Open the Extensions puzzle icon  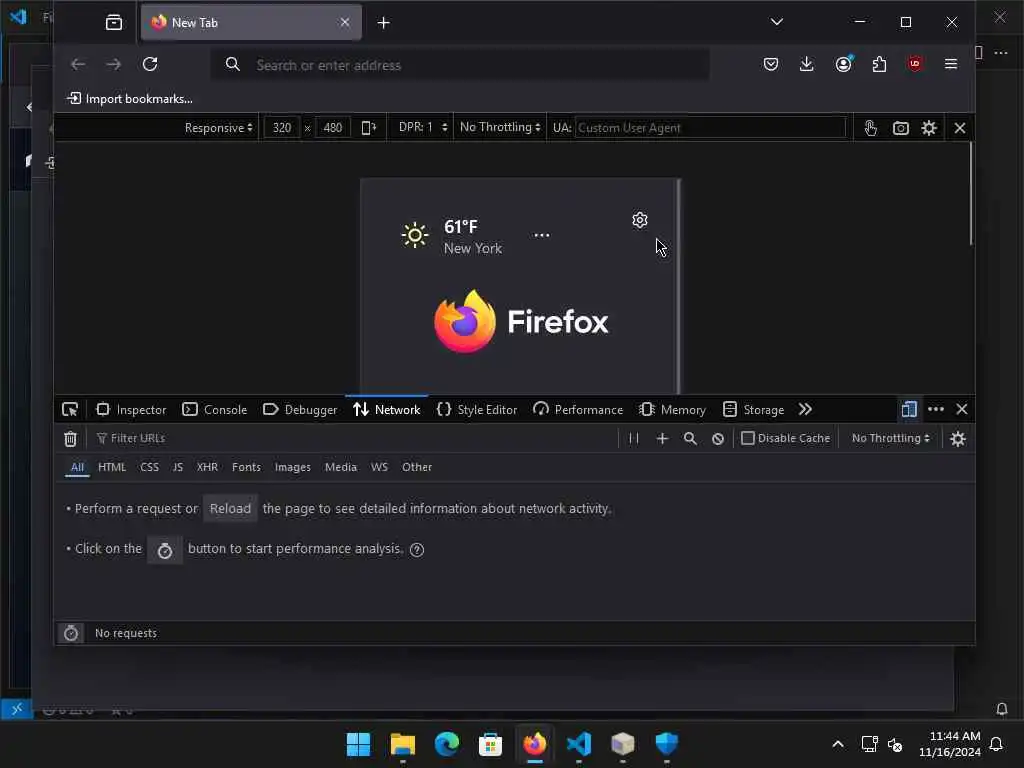coord(879,64)
